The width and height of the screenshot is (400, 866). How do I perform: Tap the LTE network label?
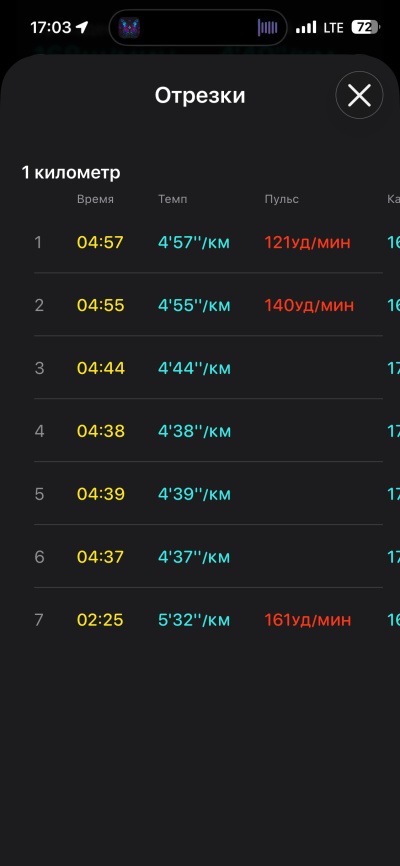coord(333,28)
